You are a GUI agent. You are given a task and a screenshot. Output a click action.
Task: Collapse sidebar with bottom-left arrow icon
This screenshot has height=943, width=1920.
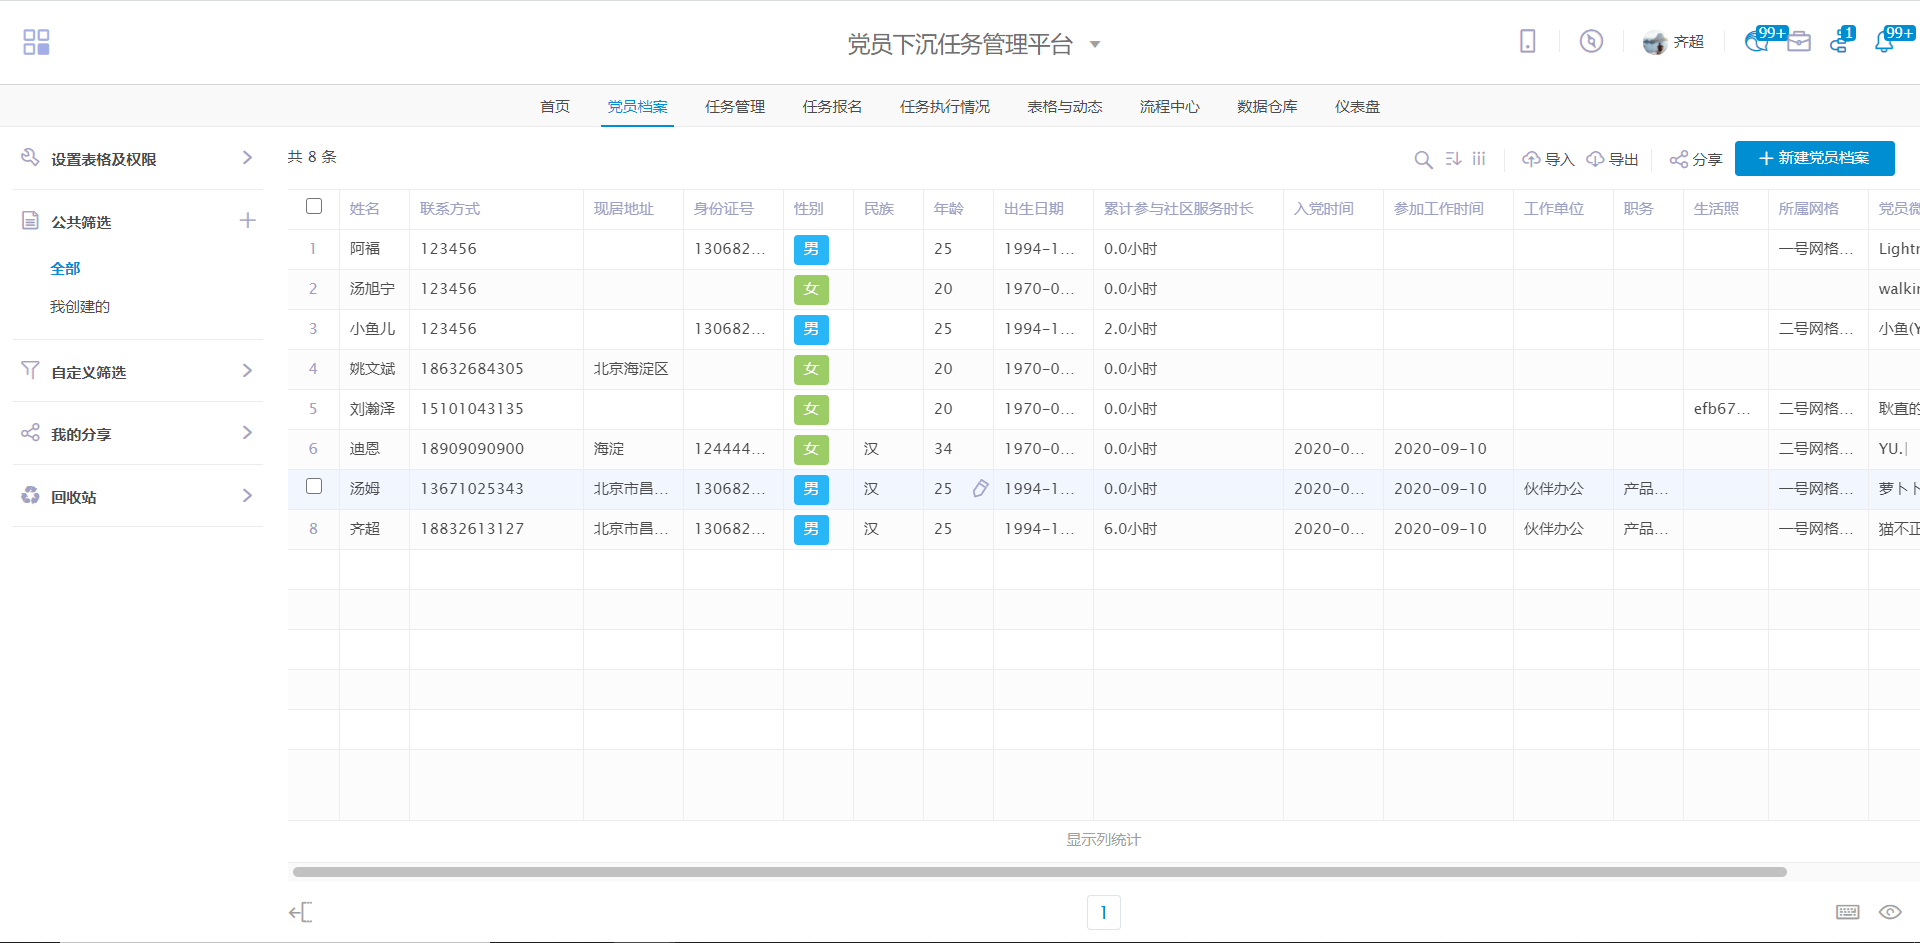(x=300, y=912)
